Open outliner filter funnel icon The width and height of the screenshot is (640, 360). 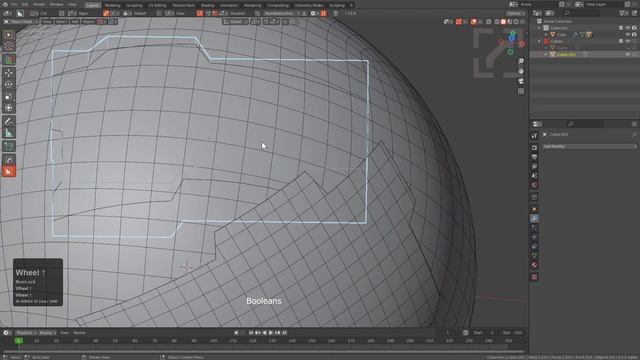(623, 13)
